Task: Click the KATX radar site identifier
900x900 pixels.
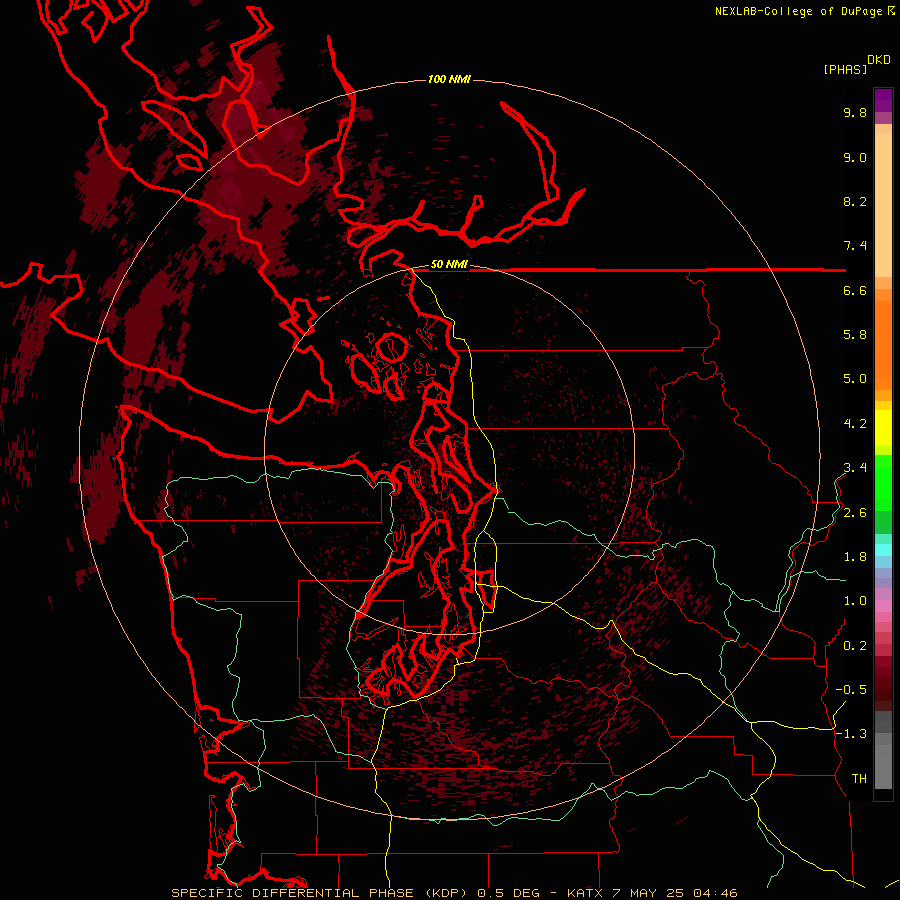Action: tap(585, 893)
